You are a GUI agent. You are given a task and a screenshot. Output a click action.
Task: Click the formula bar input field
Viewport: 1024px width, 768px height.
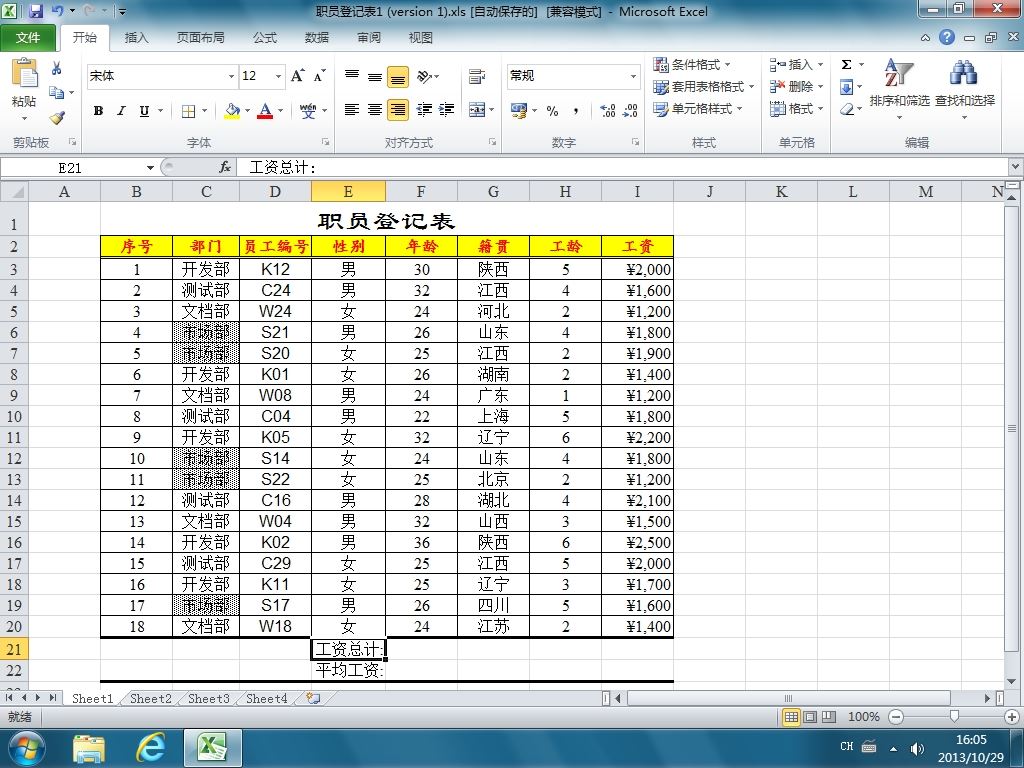(x=624, y=168)
